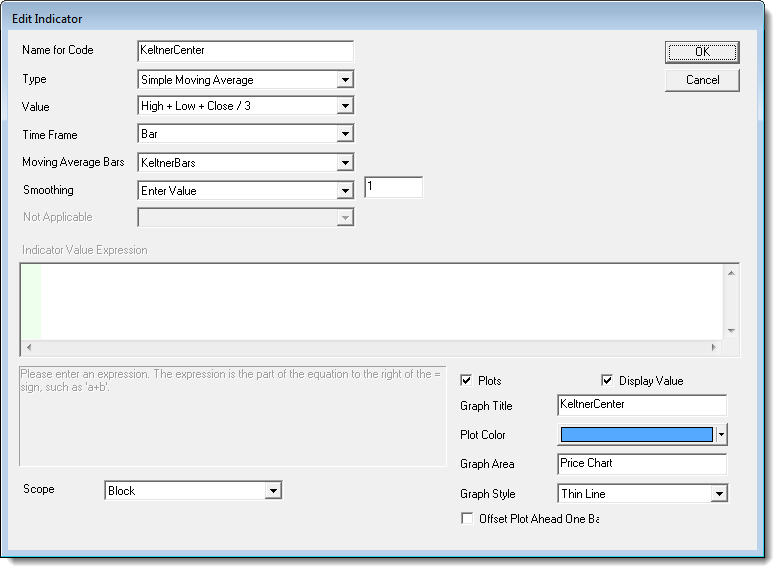The width and height of the screenshot is (780, 573).
Task: Open the Time Frame dropdown
Action: [x=345, y=134]
